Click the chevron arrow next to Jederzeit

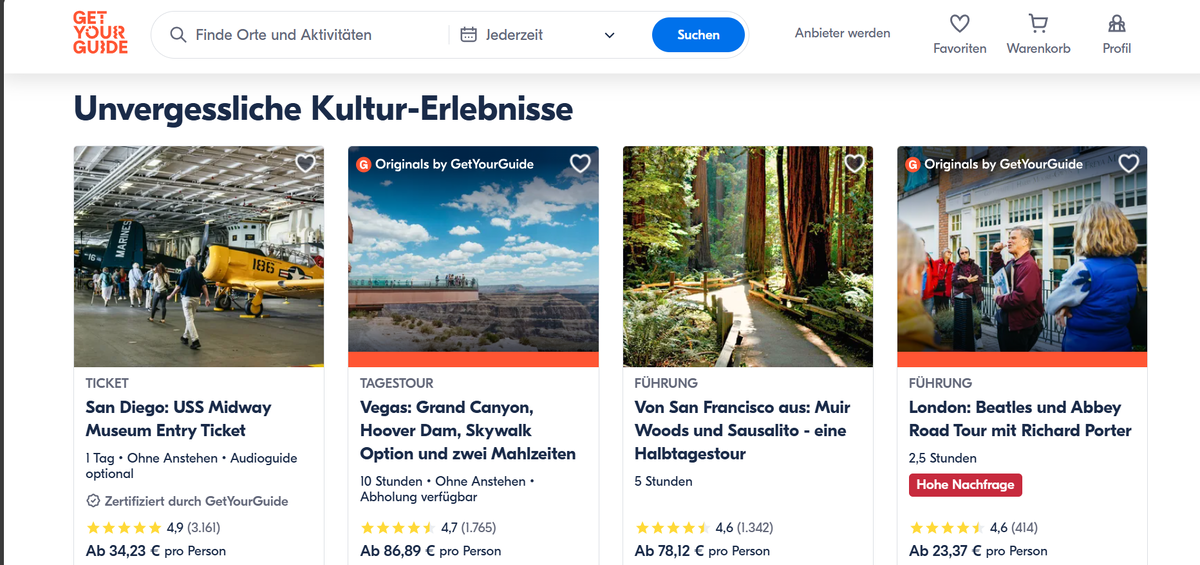coord(610,36)
